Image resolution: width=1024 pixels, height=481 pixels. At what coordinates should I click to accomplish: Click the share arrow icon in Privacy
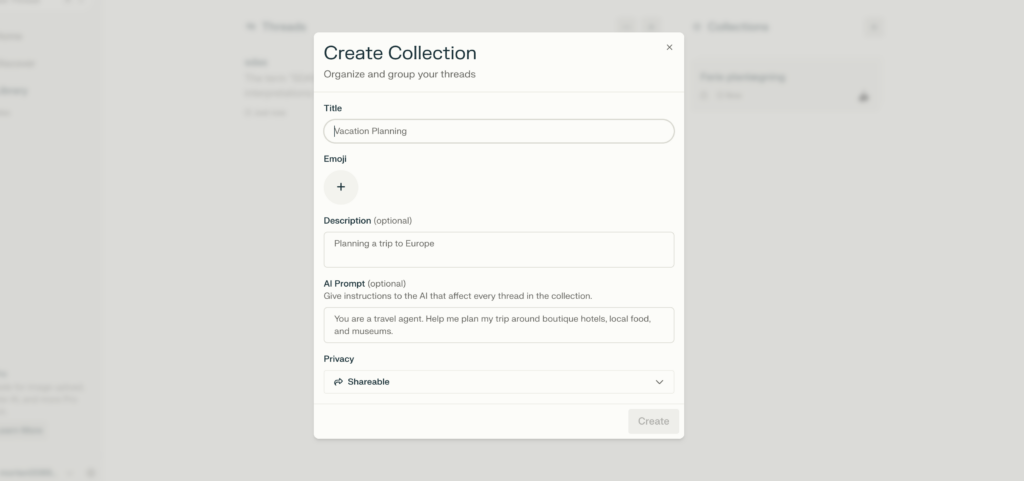[x=338, y=382]
